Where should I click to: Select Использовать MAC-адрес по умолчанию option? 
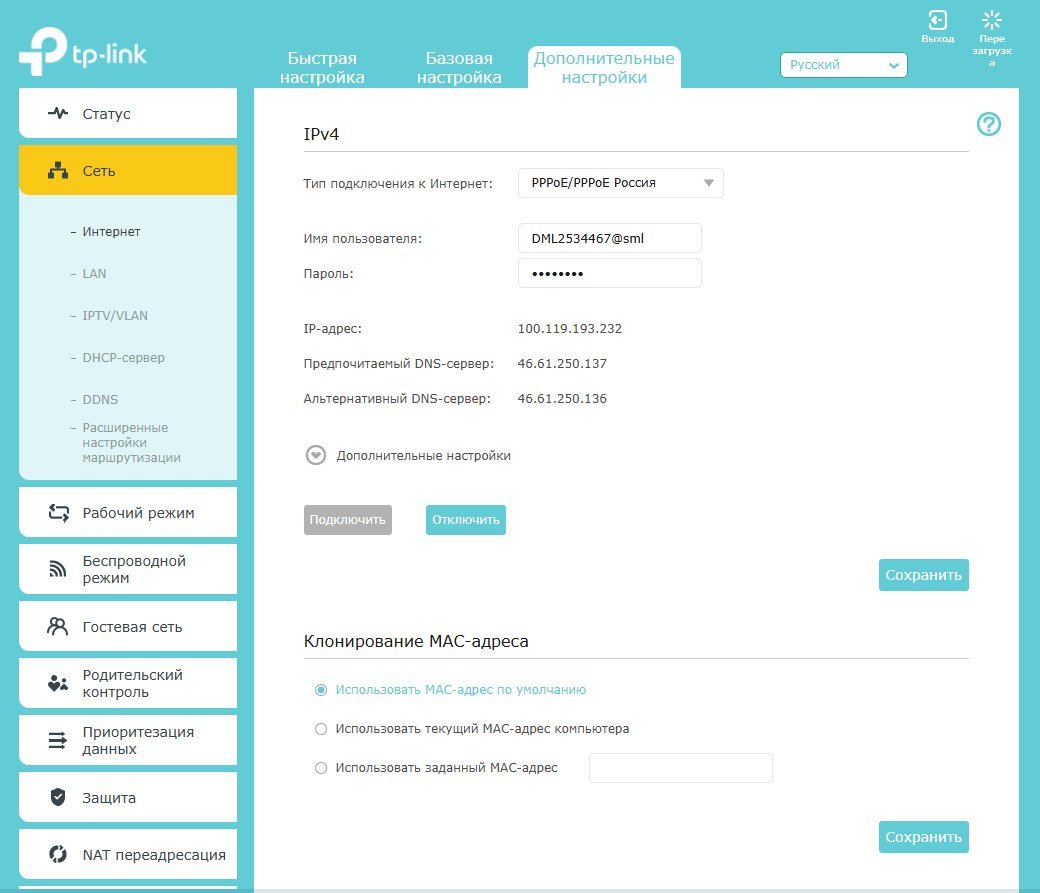point(321,690)
